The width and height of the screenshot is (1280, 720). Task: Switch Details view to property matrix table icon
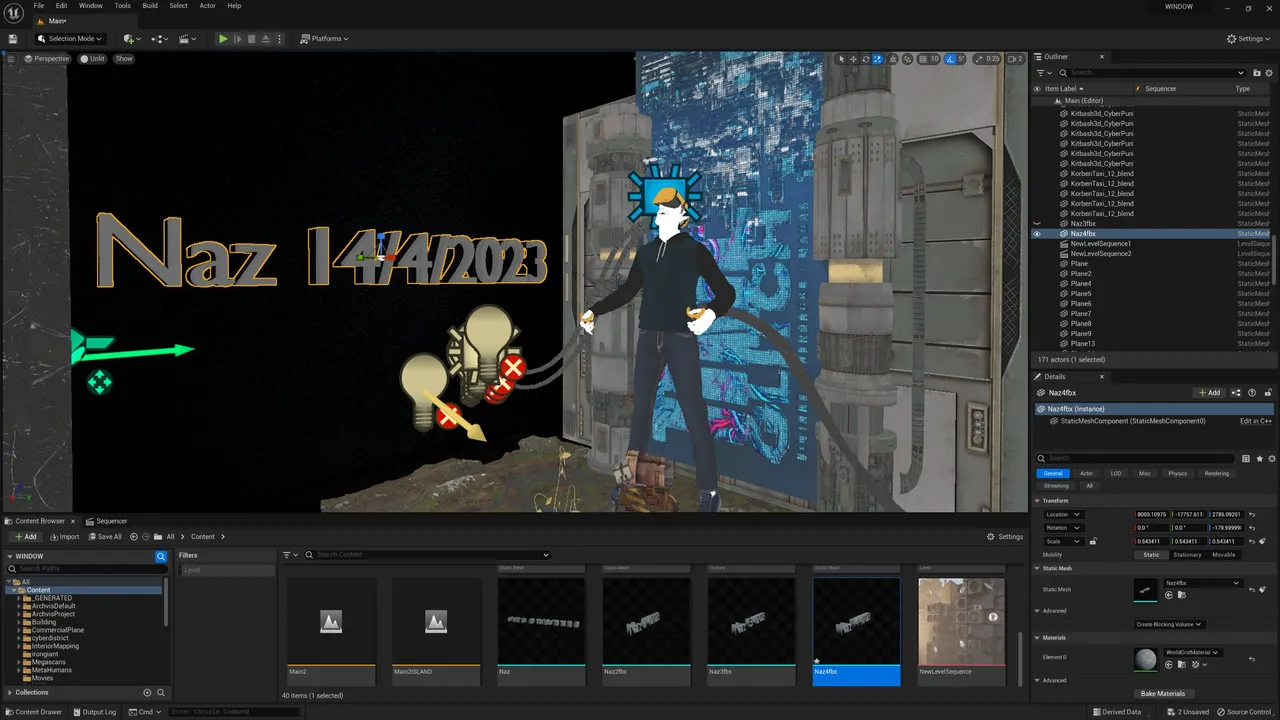(x=1245, y=459)
